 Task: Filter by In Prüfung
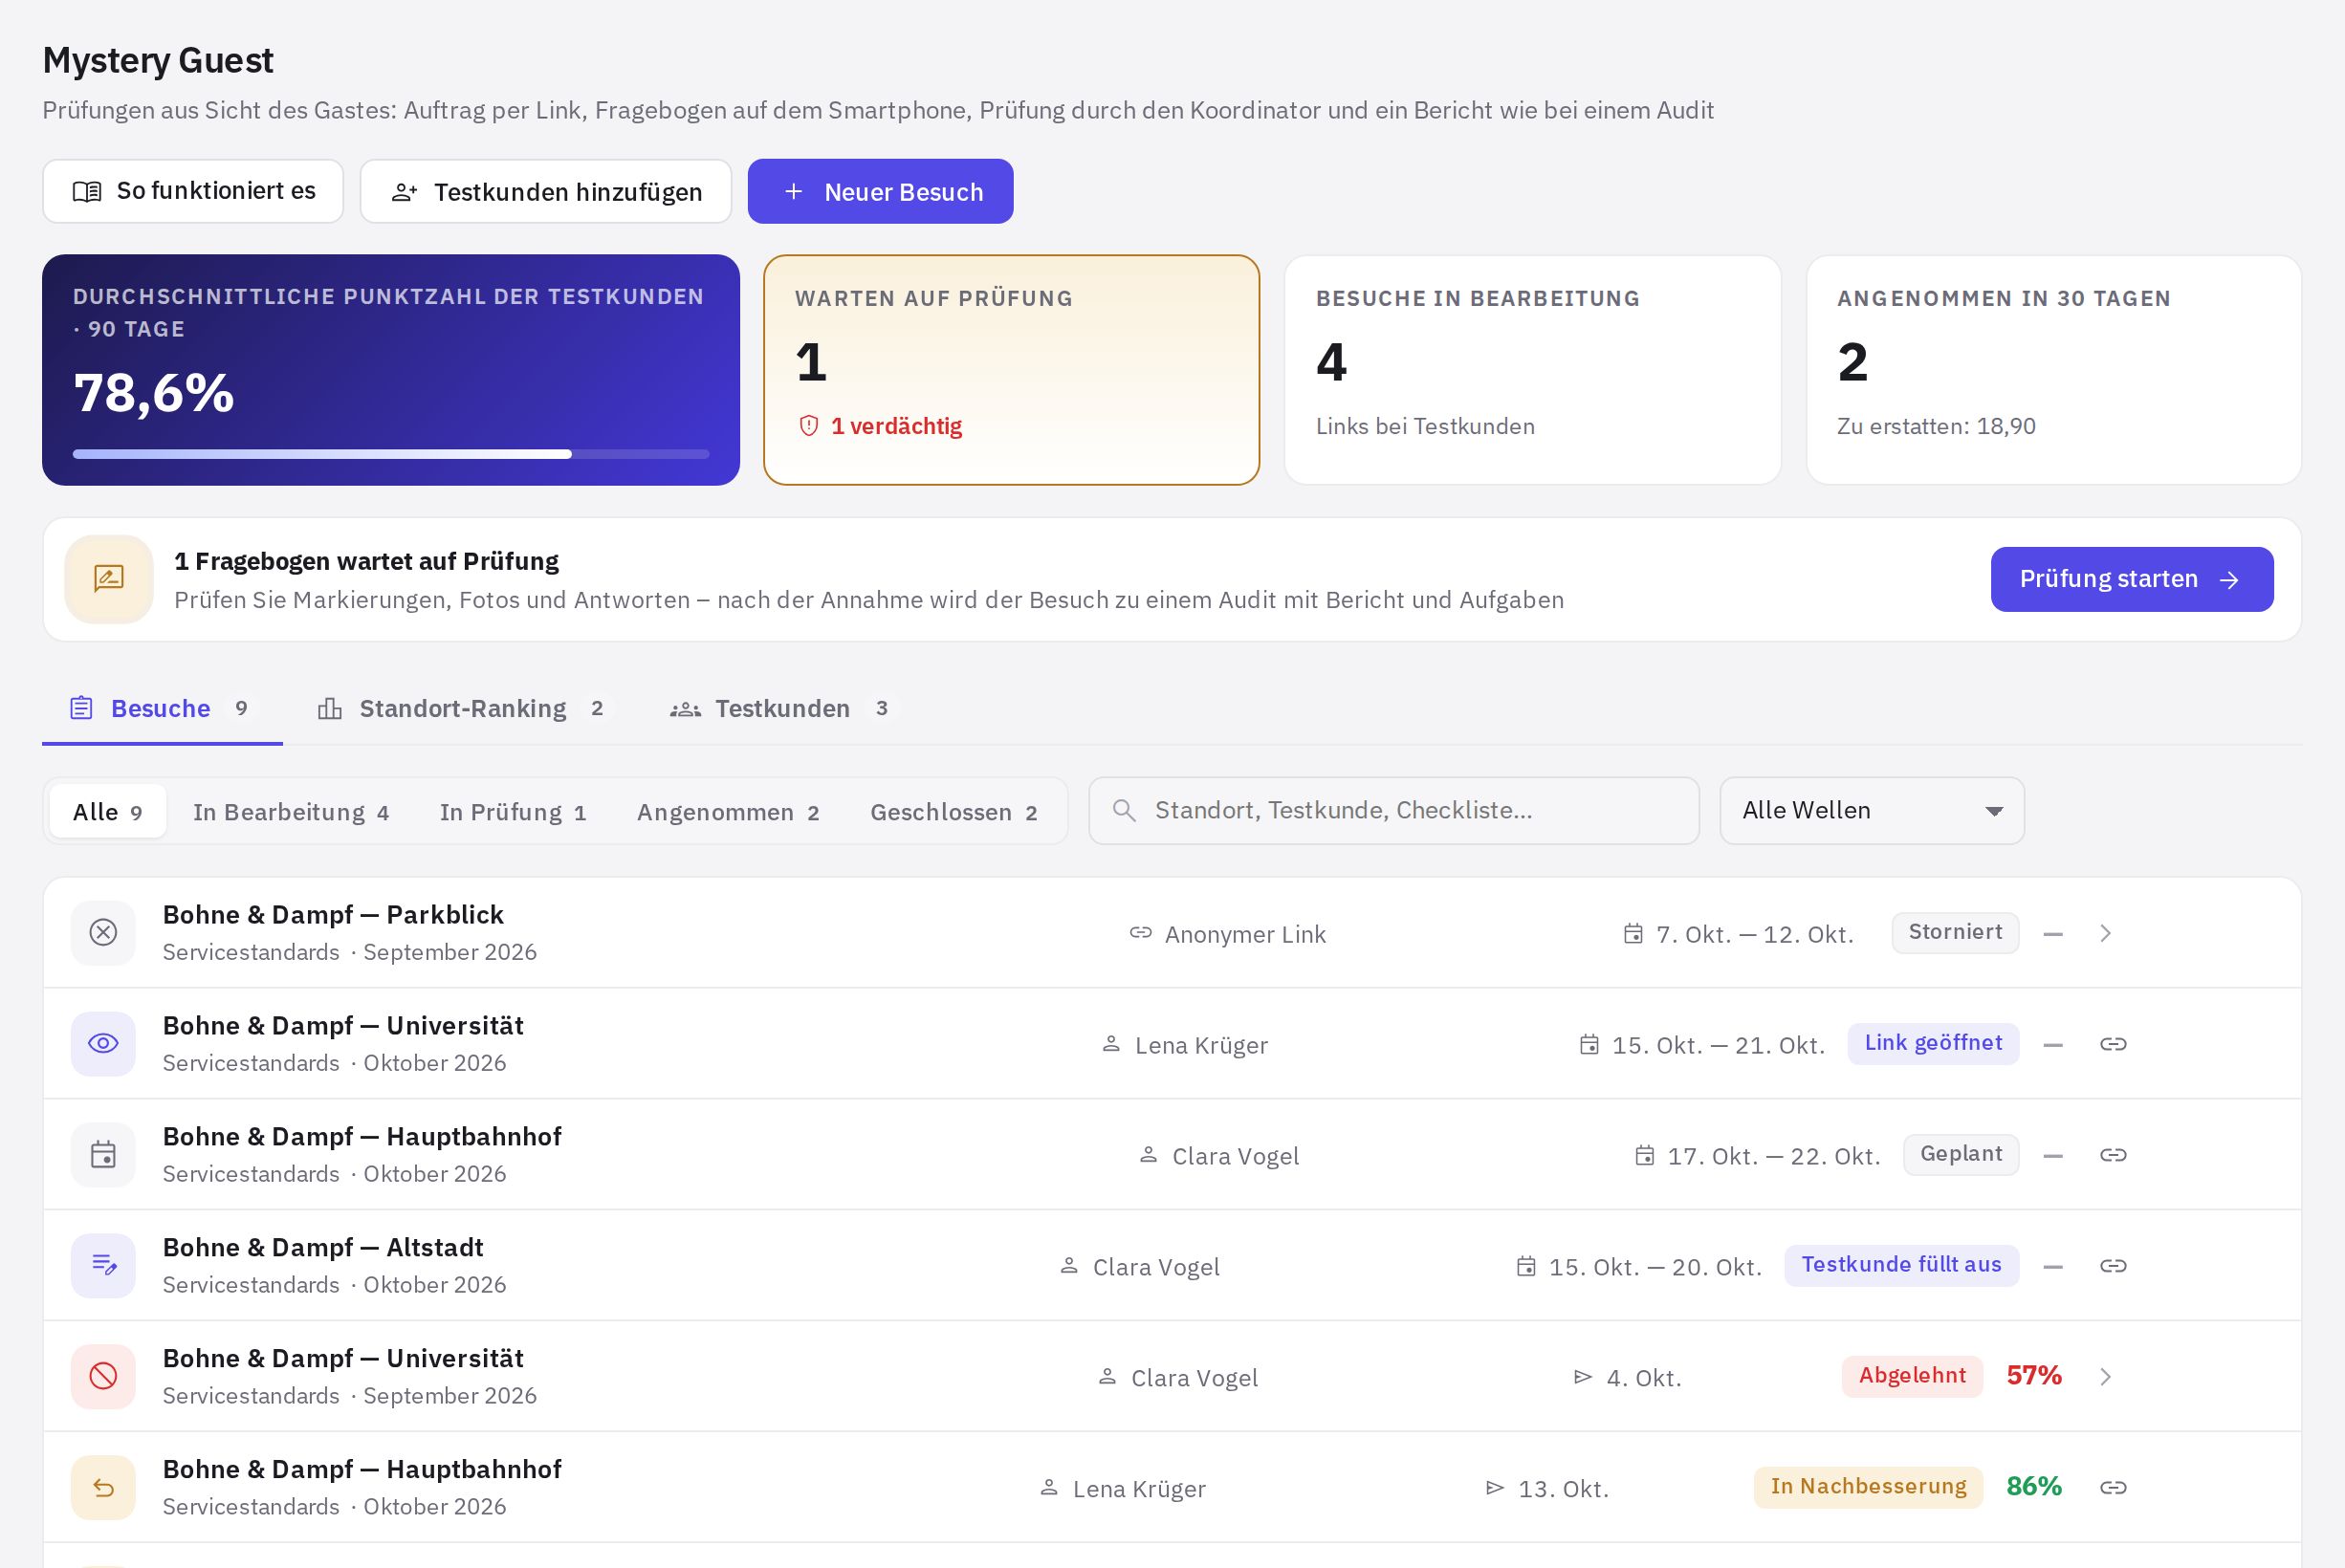click(513, 812)
